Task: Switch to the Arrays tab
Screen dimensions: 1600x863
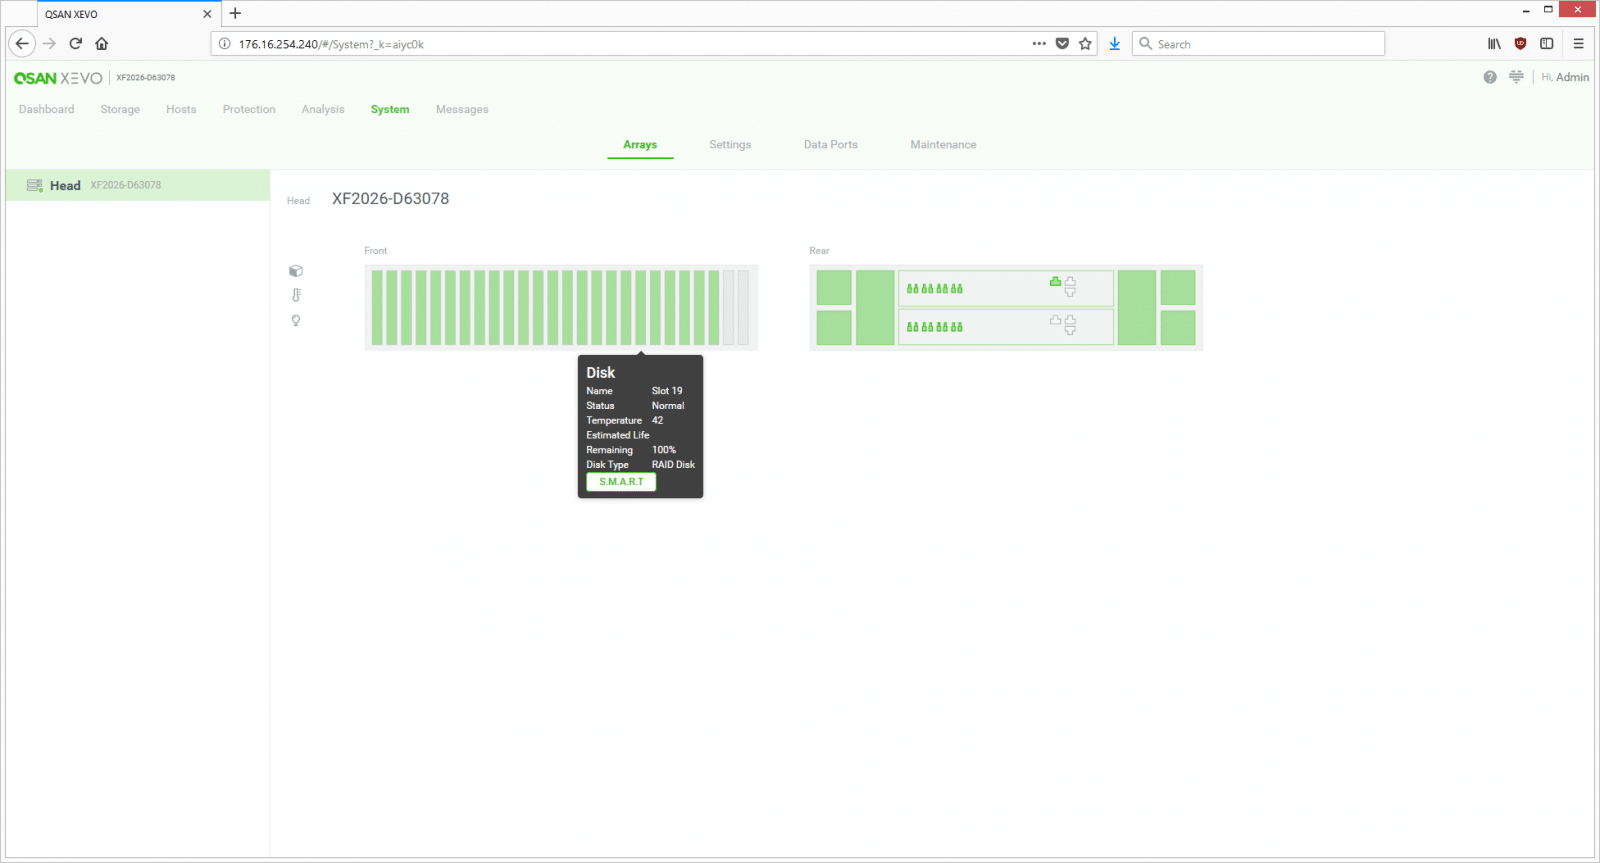Action: 640,145
